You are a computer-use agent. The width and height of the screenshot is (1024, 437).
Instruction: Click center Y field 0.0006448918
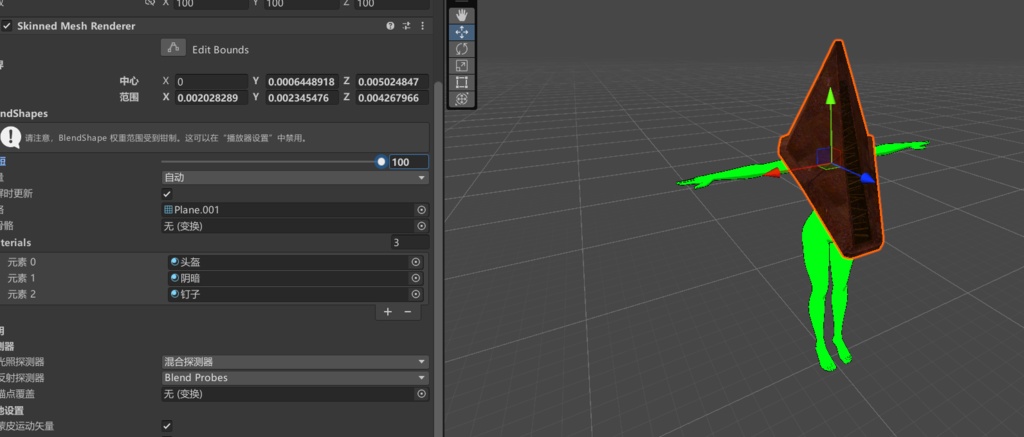pyautogui.click(x=302, y=82)
